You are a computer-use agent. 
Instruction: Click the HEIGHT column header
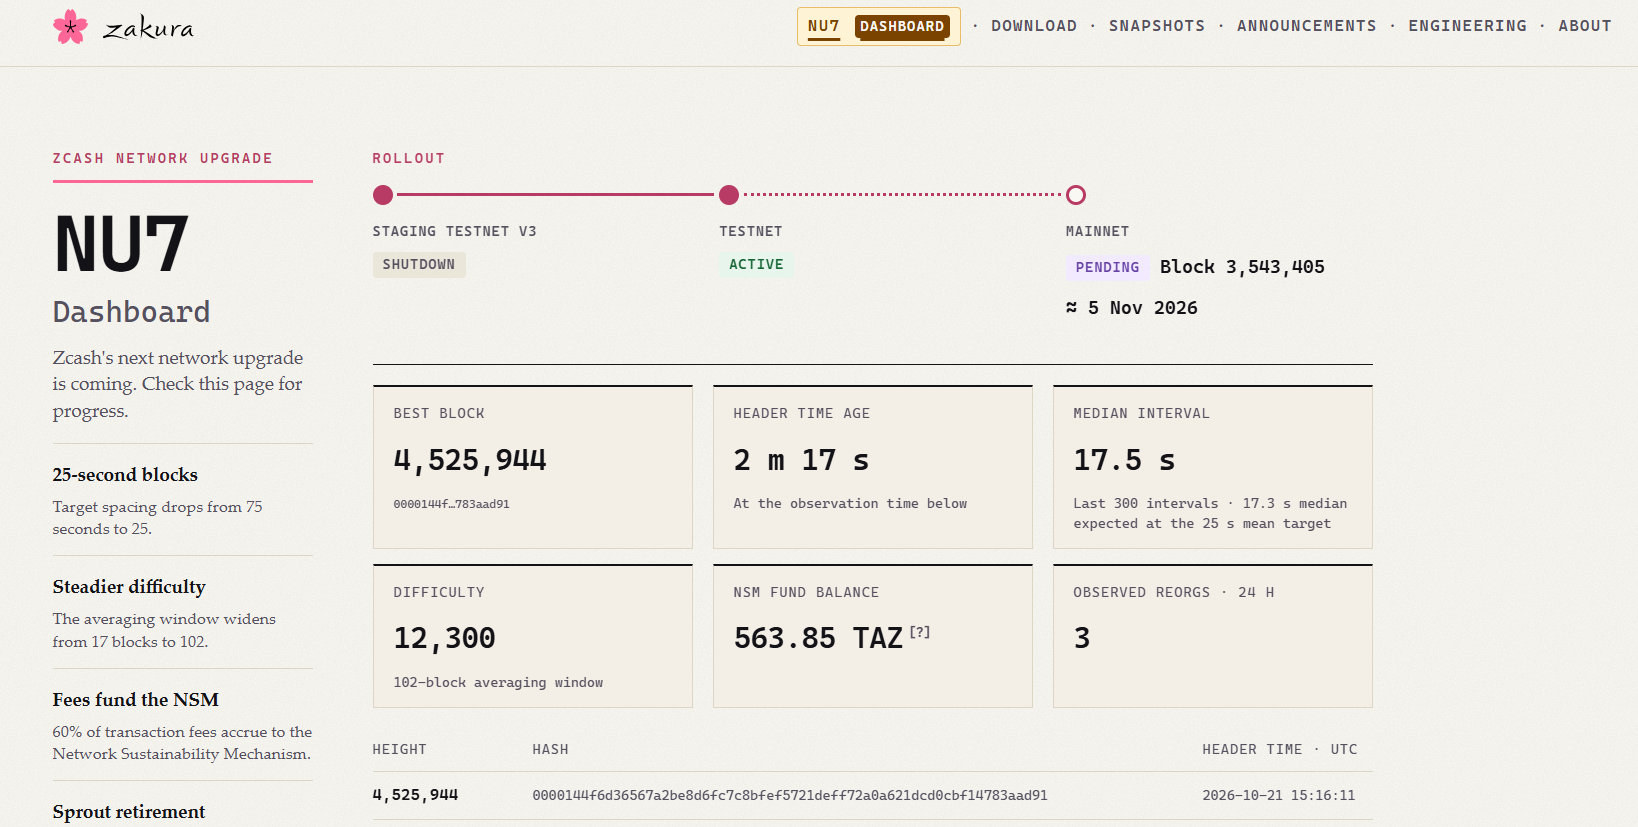click(x=400, y=749)
